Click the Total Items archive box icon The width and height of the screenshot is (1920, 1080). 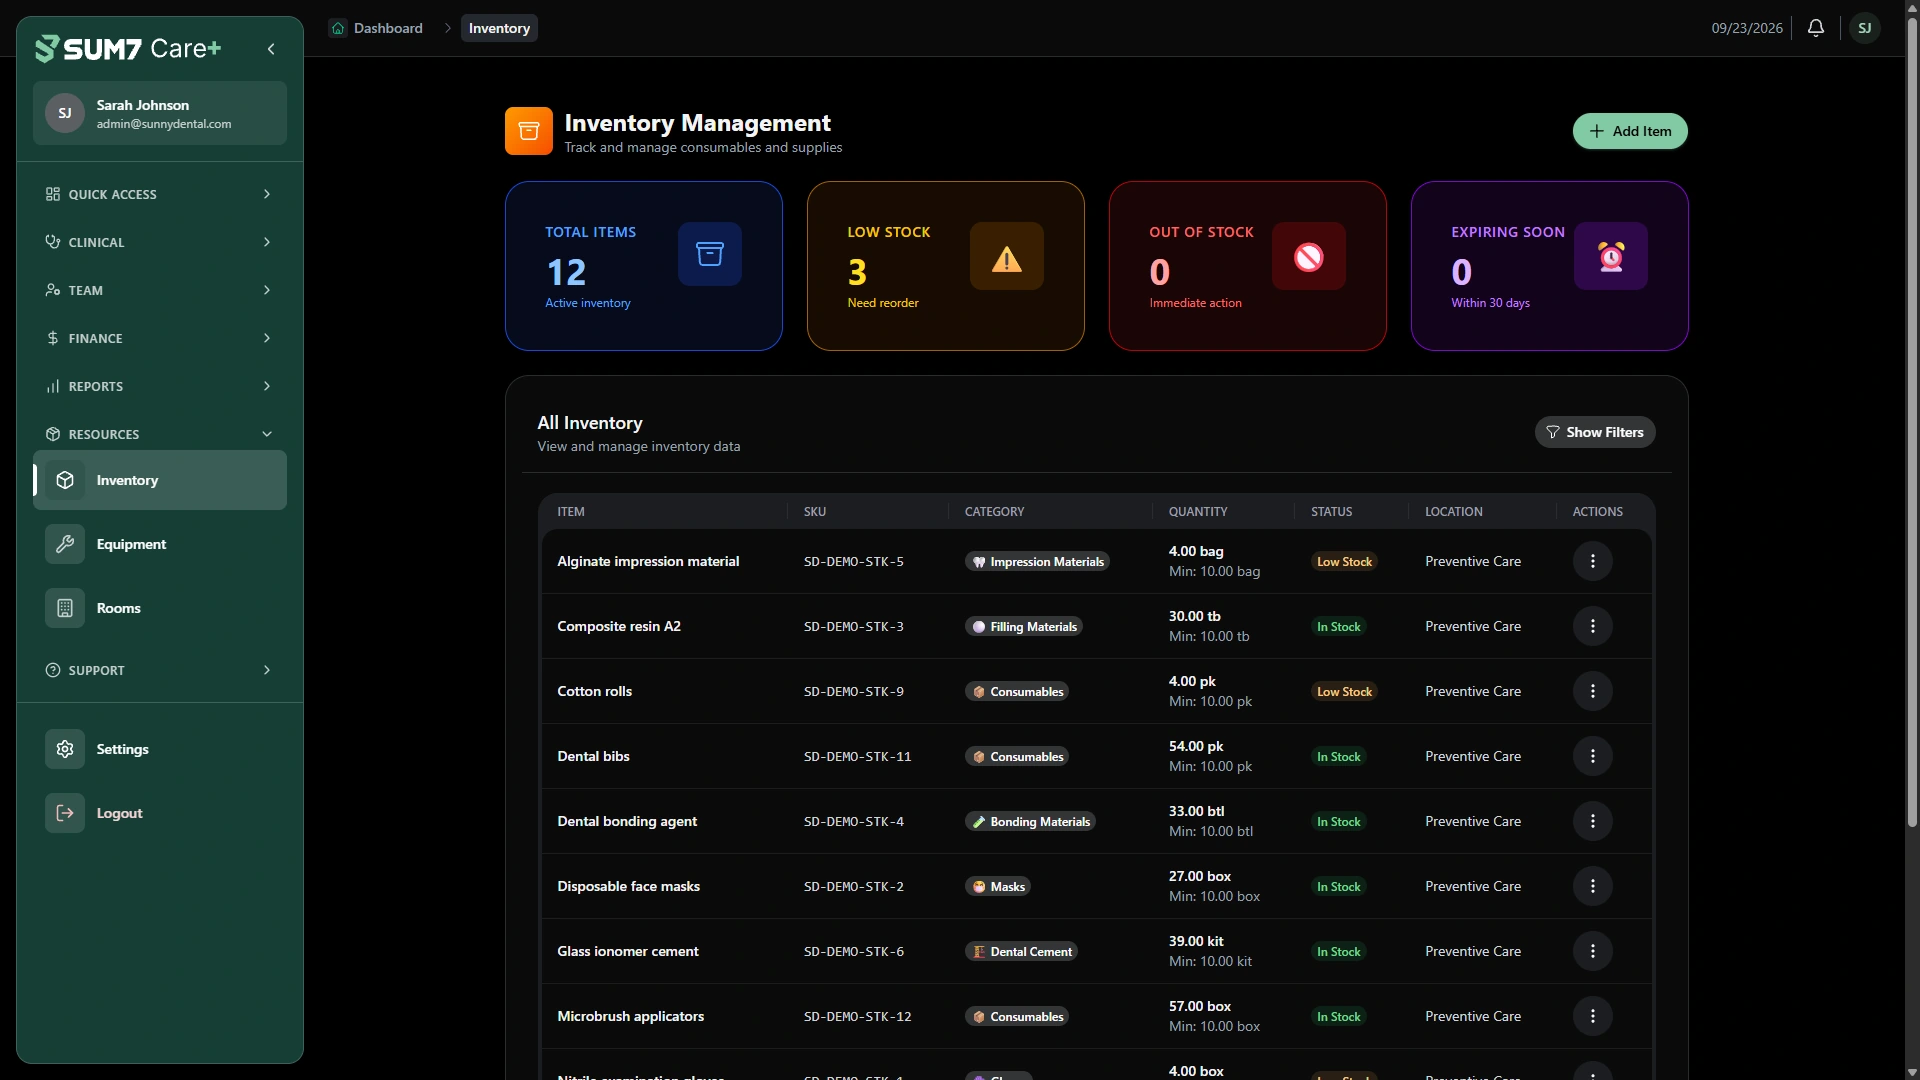coord(710,254)
